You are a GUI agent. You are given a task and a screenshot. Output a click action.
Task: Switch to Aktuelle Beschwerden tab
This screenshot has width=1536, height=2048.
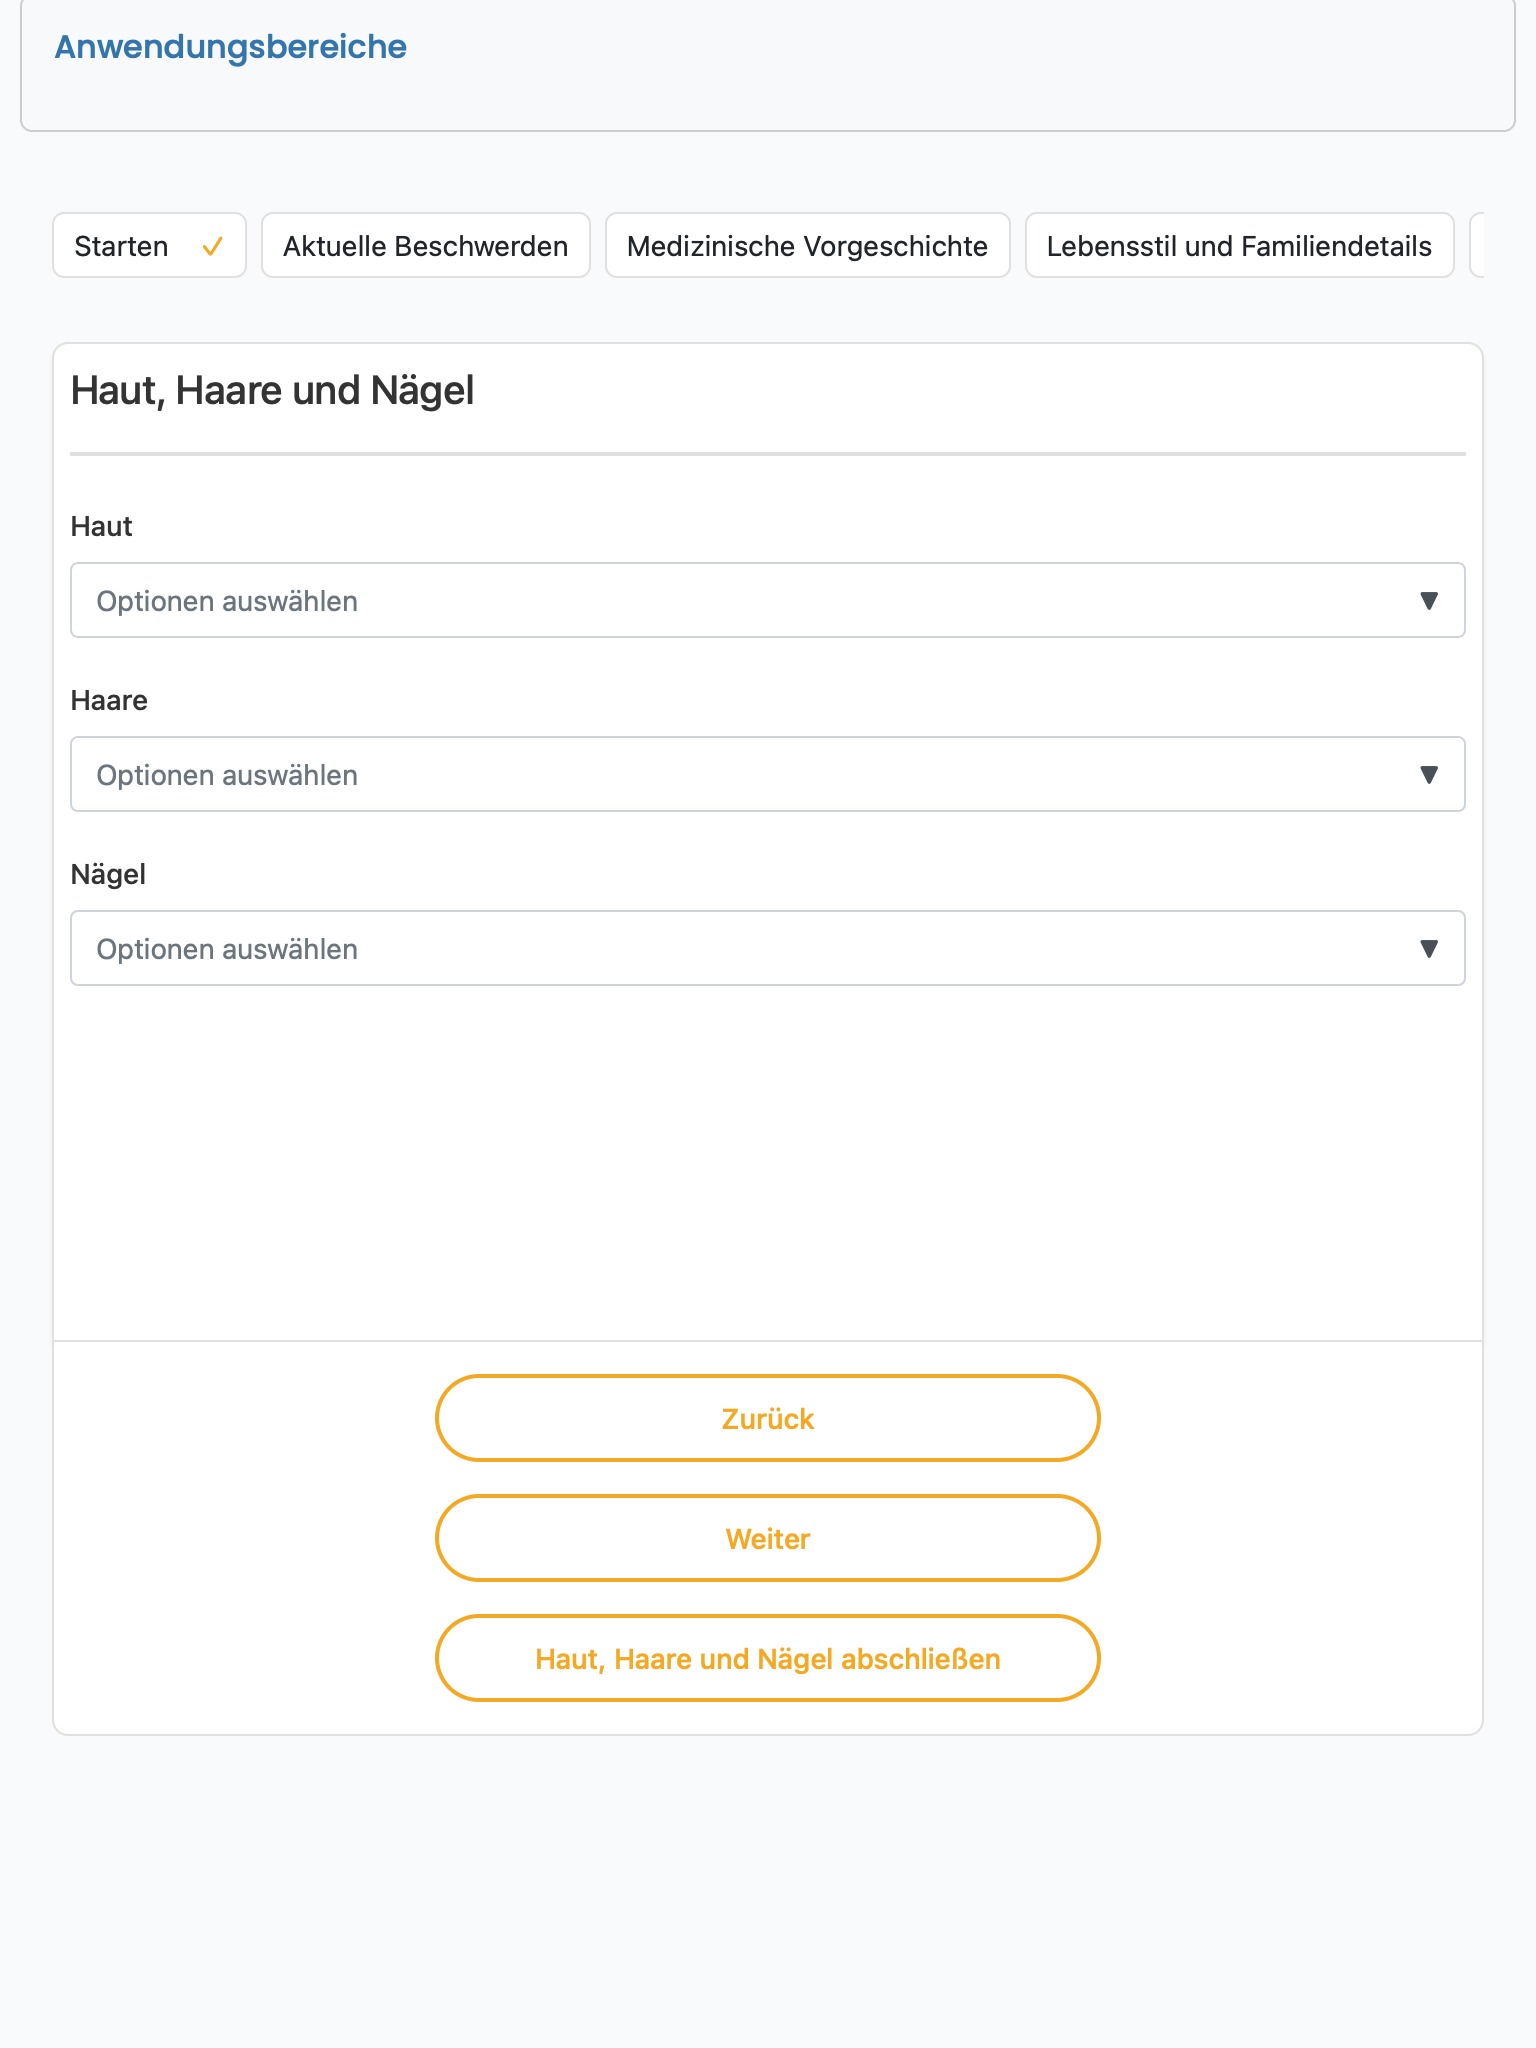pyautogui.click(x=426, y=245)
